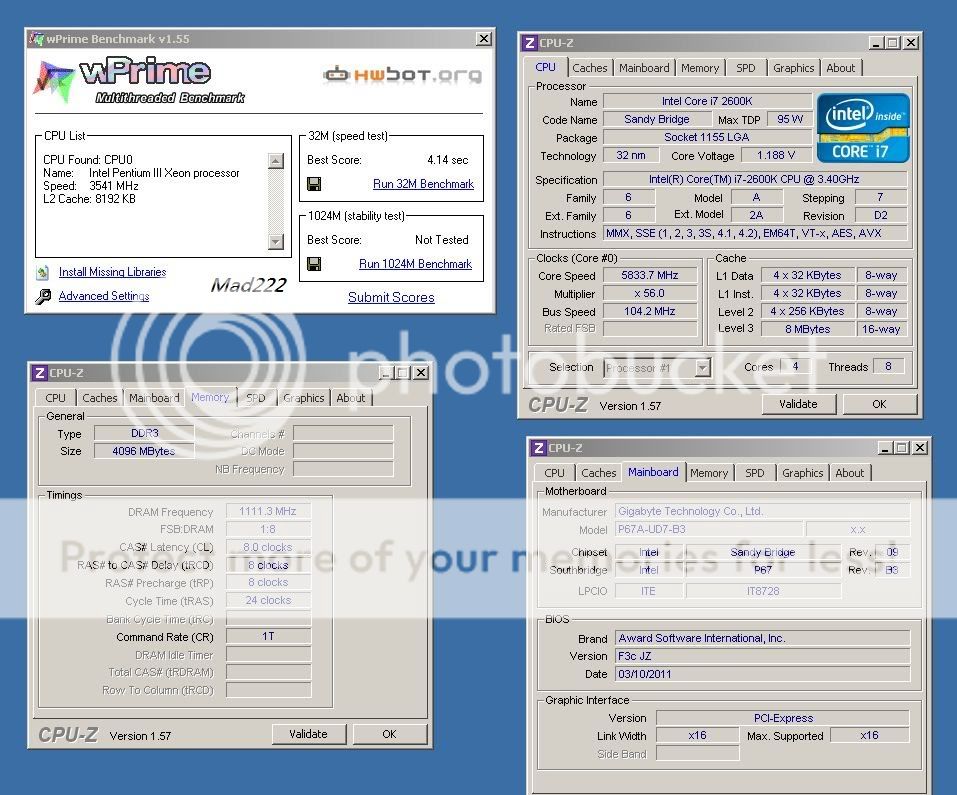Image resolution: width=957 pixels, height=795 pixels.
Task: Click Submit Scores link
Action: click(391, 297)
